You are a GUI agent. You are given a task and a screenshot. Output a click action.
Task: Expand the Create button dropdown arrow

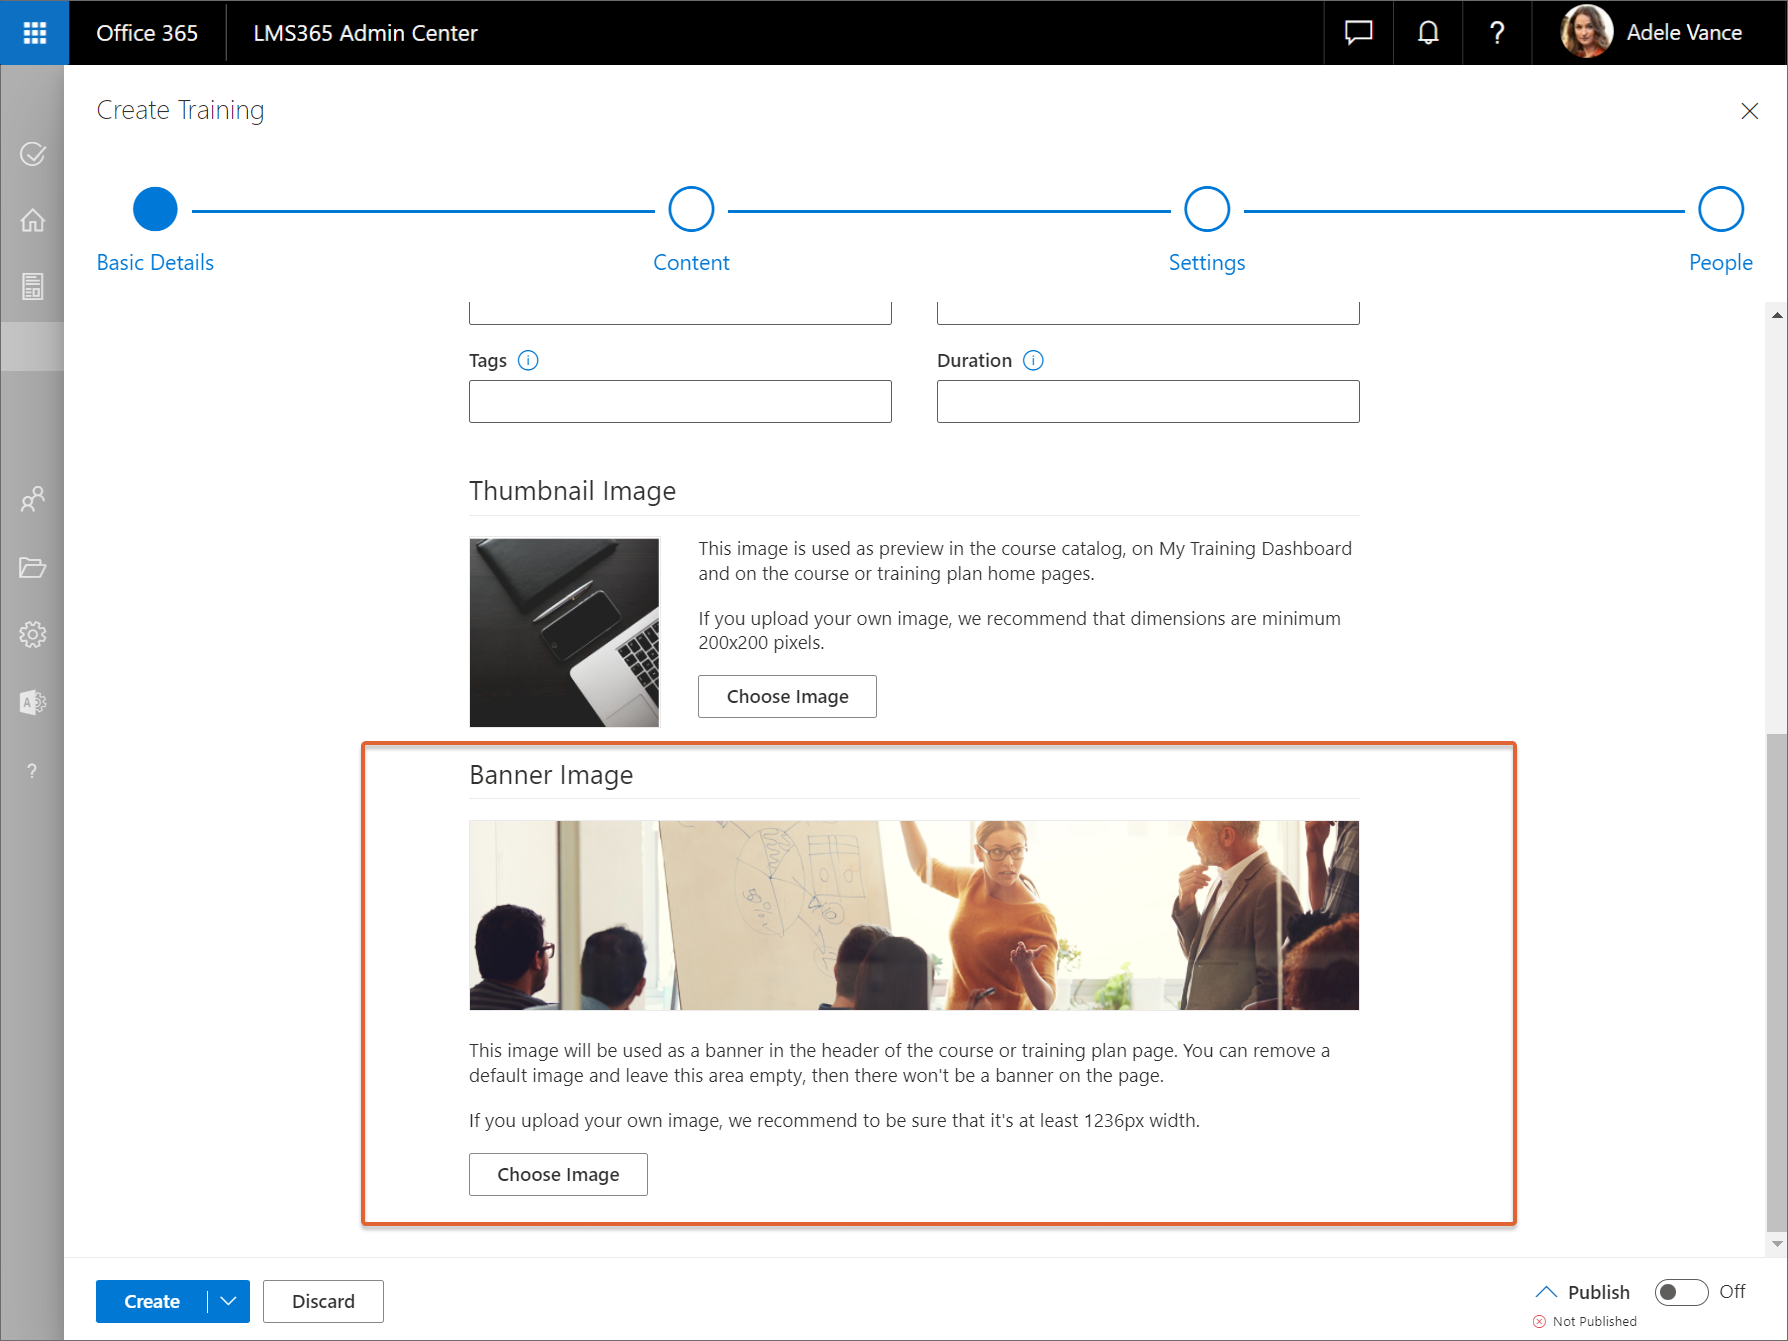(x=229, y=1301)
